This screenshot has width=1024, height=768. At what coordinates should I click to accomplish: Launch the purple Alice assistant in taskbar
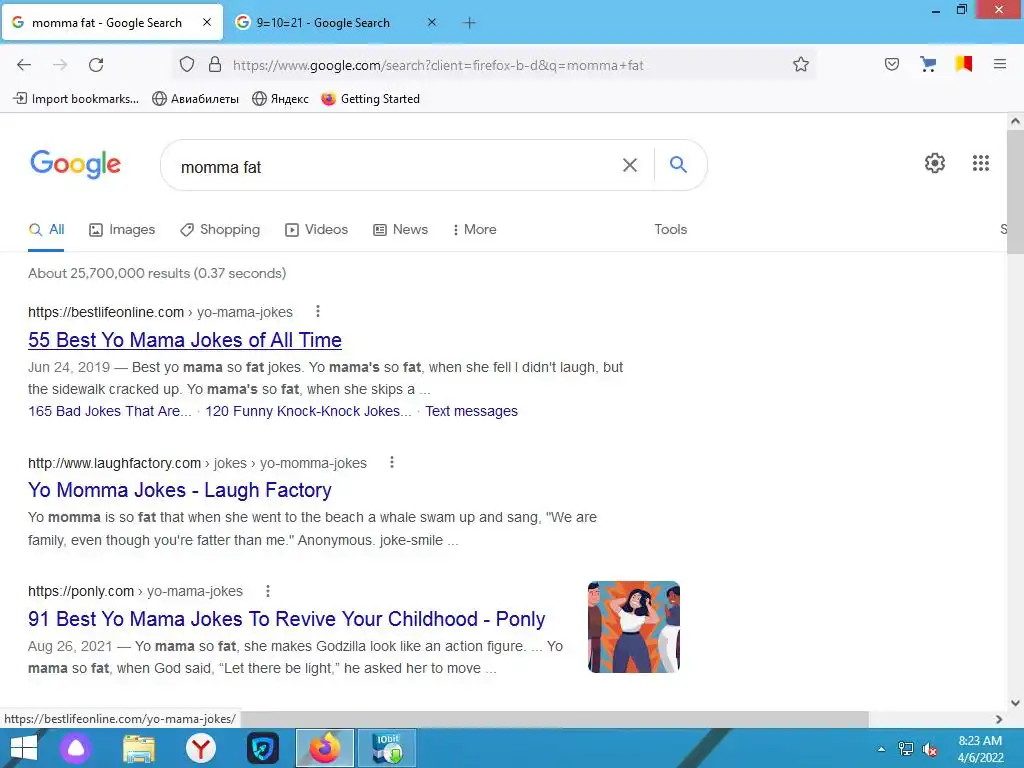[x=76, y=748]
